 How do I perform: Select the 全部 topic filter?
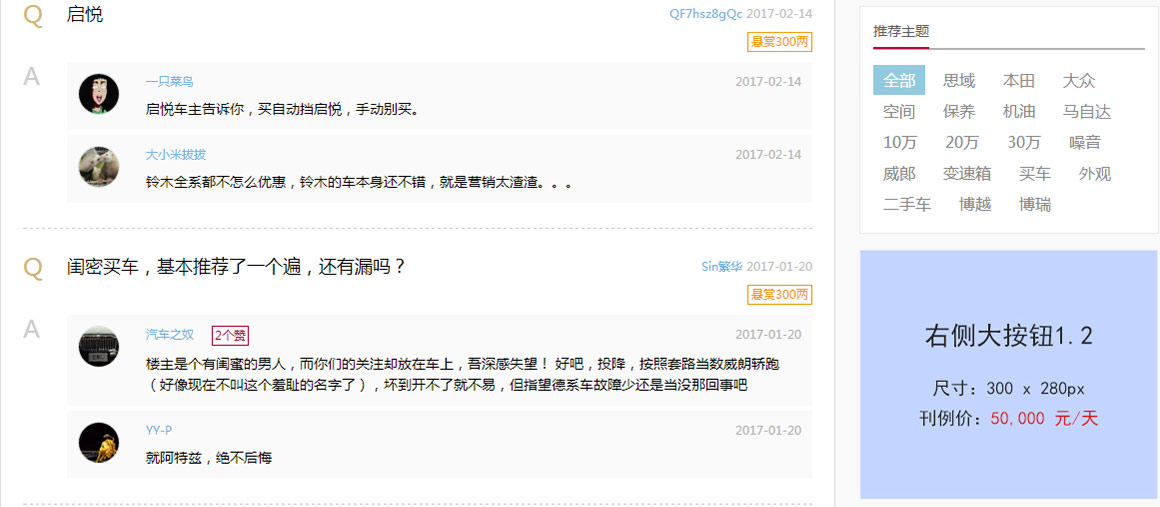[899, 81]
